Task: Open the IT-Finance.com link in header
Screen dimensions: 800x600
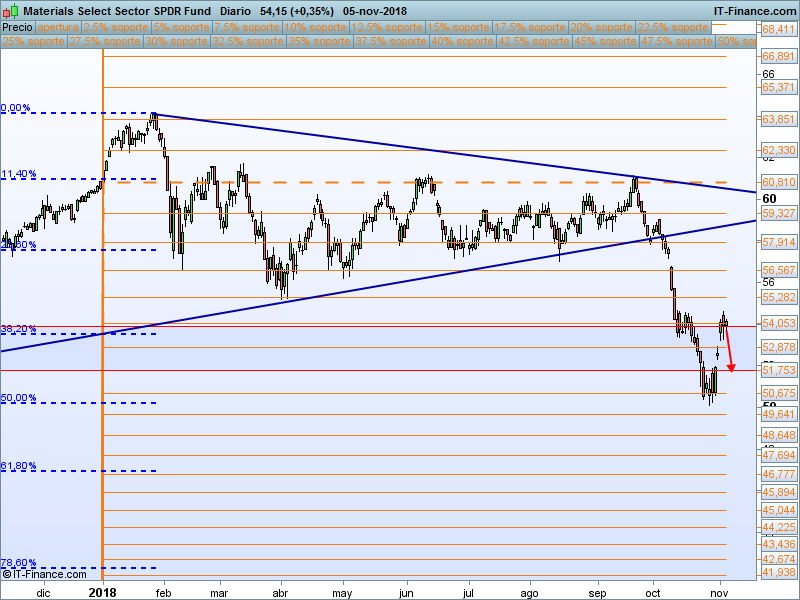Action: pos(756,11)
